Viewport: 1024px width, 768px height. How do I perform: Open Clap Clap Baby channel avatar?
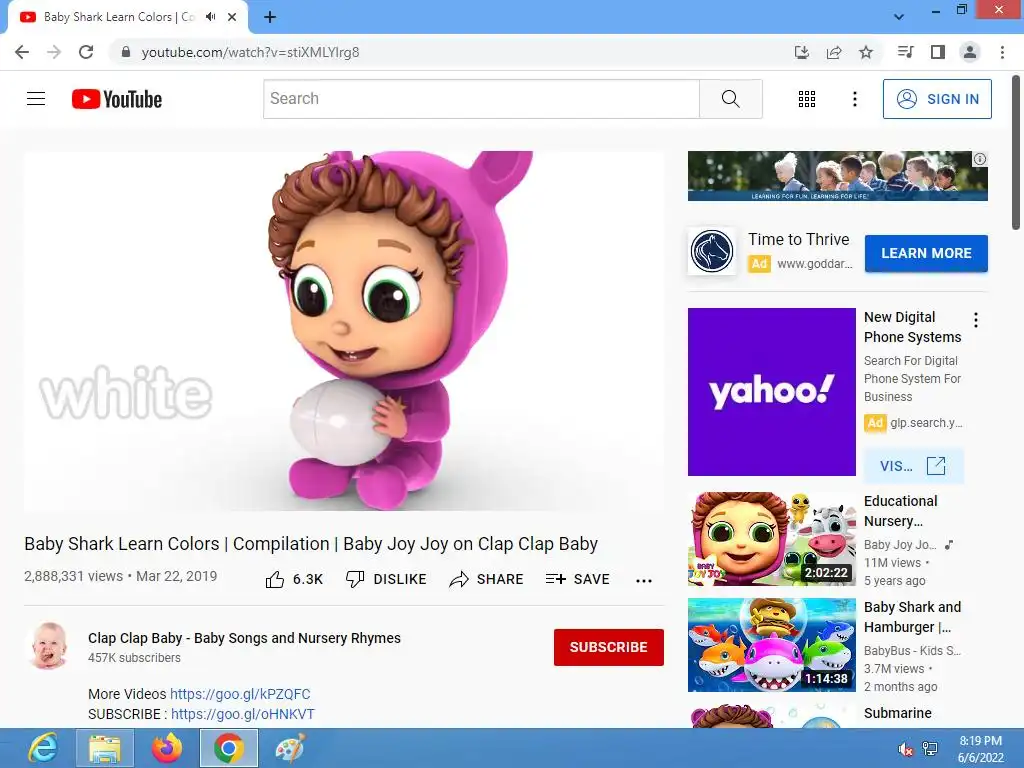tap(49, 646)
